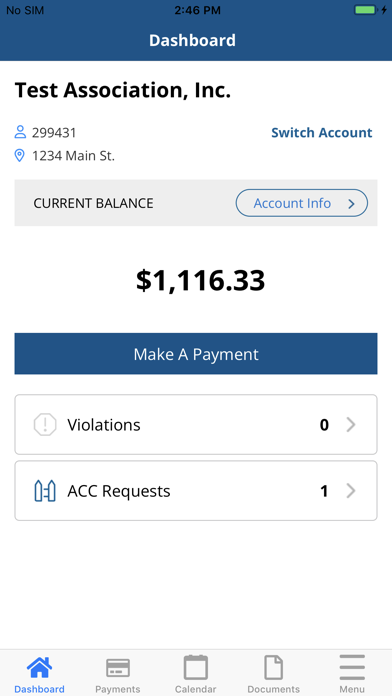Open the Account Info button
This screenshot has width=392, height=696.
pos(301,203)
